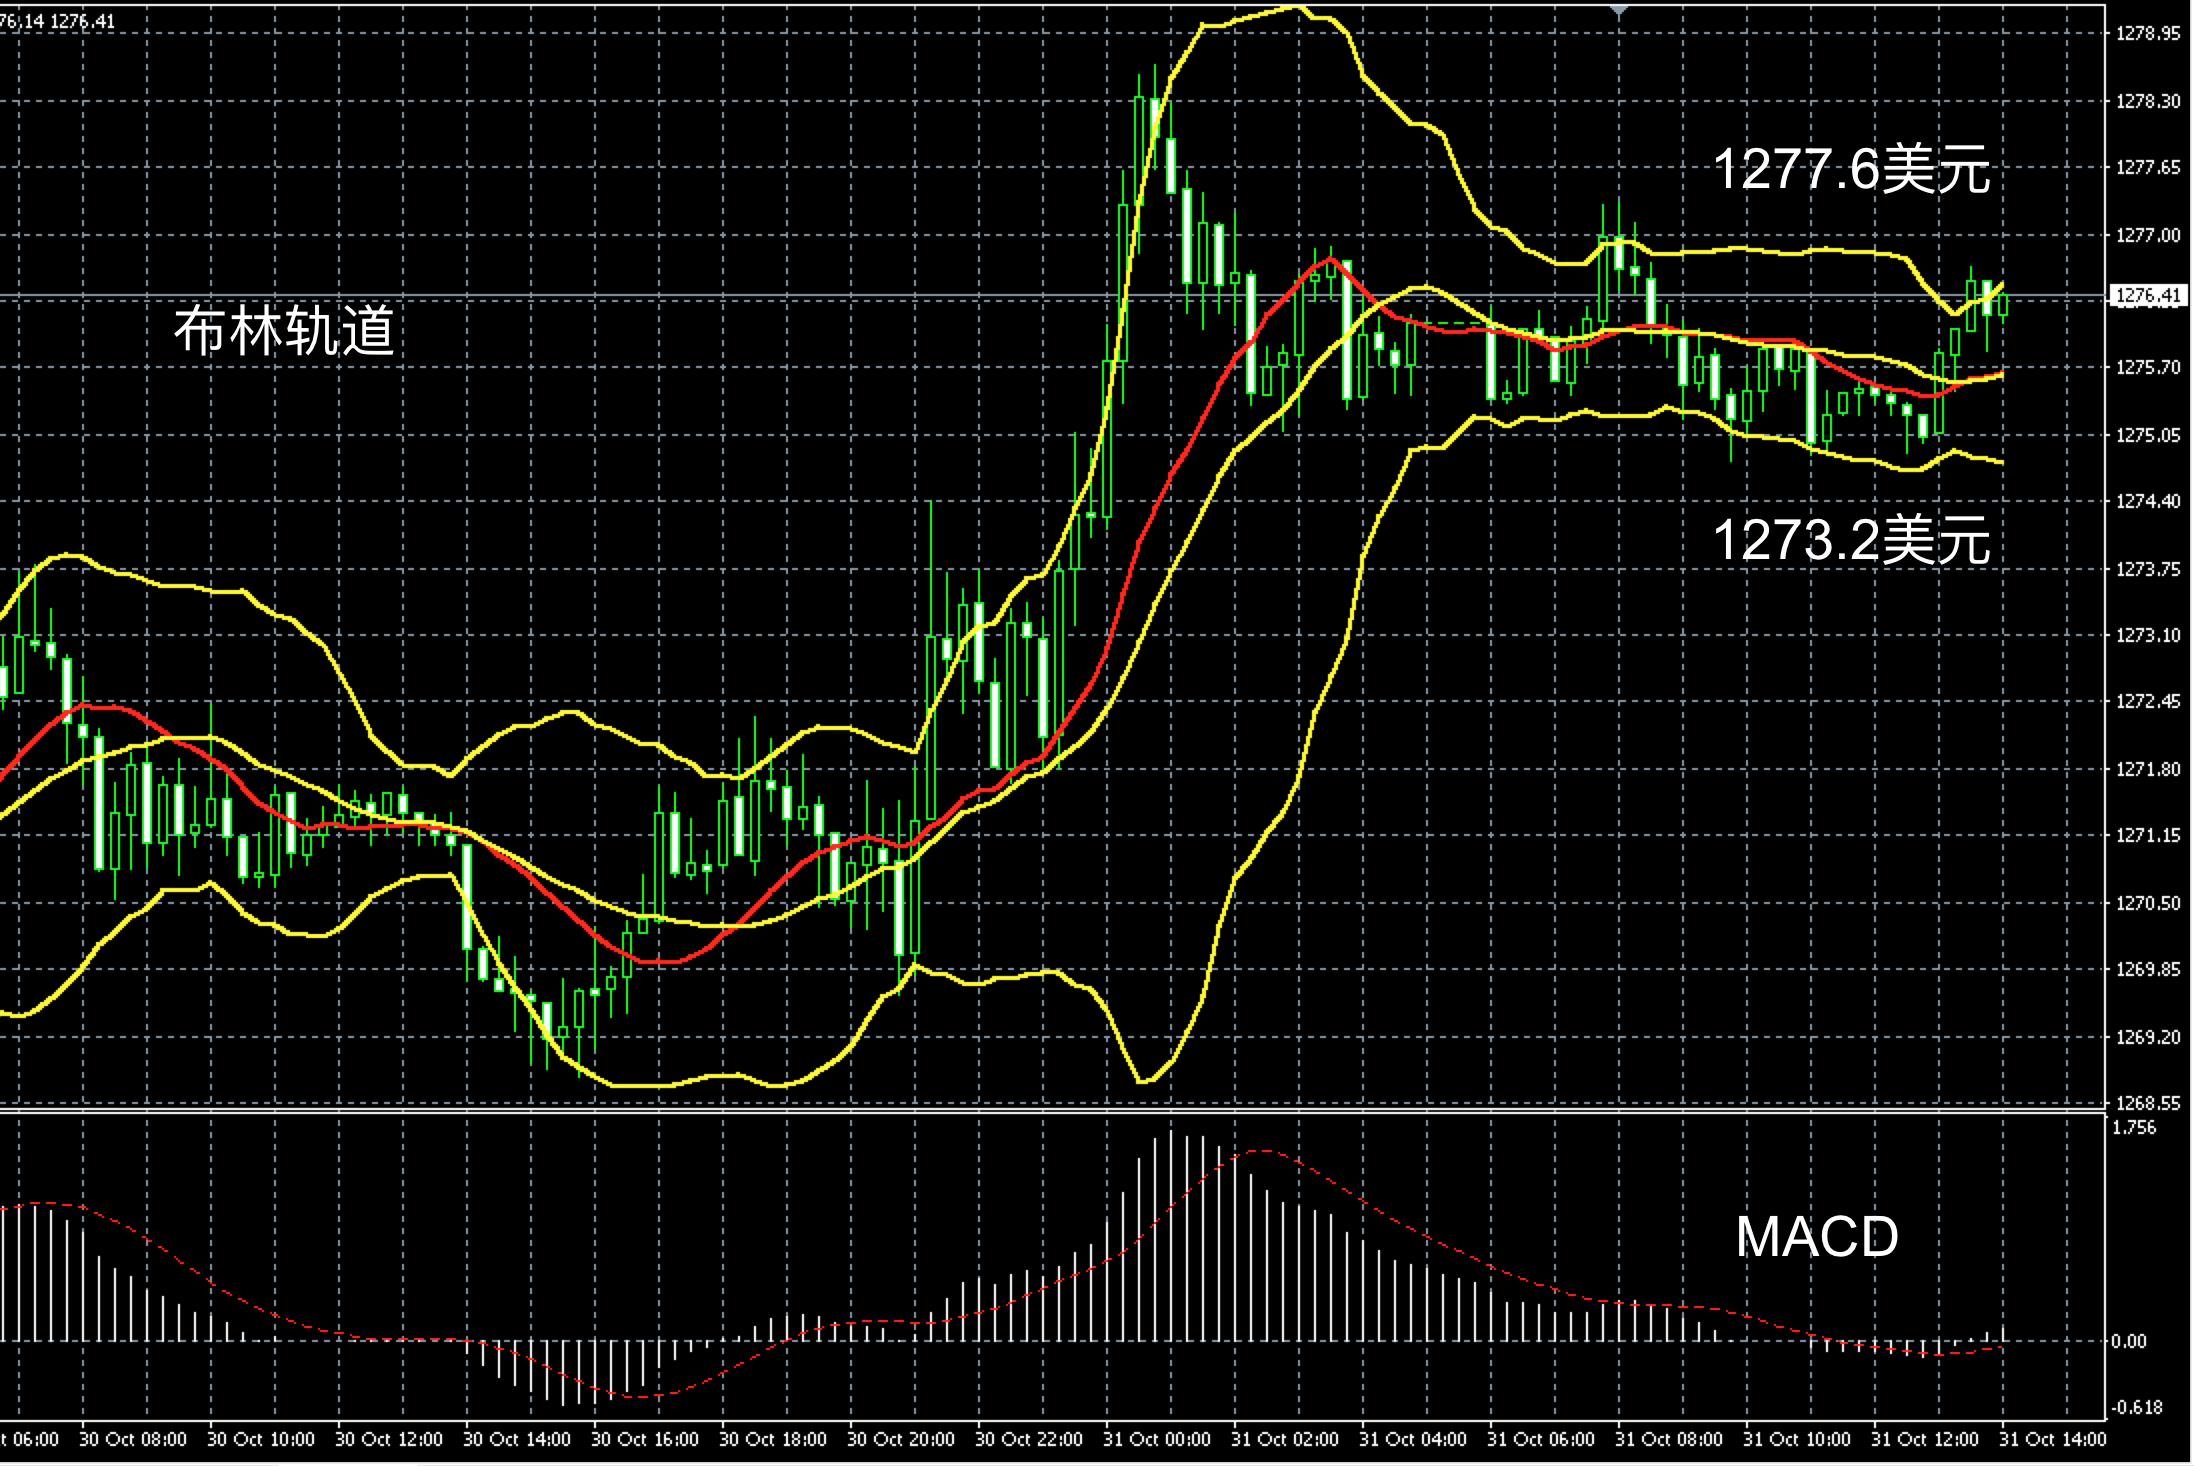Click the 30 Oct 10:00 time axis label
The width and height of the screenshot is (2194, 1466).
[260, 1440]
